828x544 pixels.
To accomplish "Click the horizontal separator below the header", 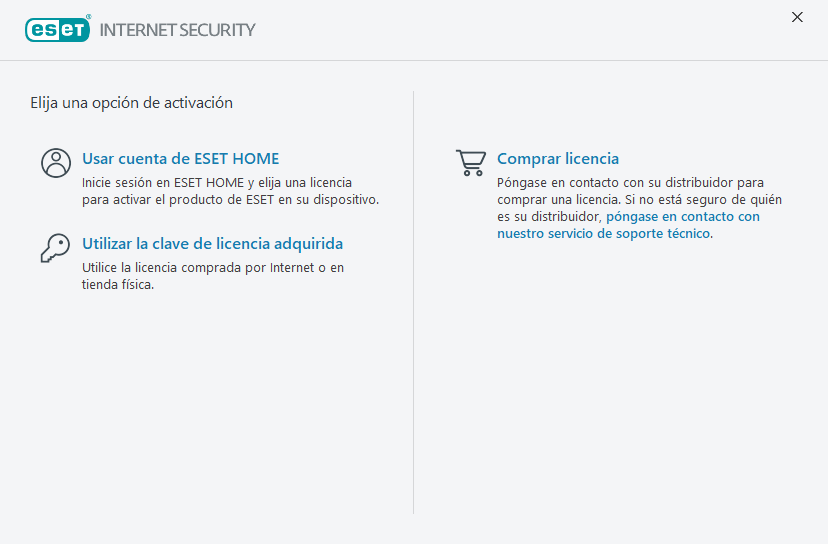I will [x=414, y=61].
